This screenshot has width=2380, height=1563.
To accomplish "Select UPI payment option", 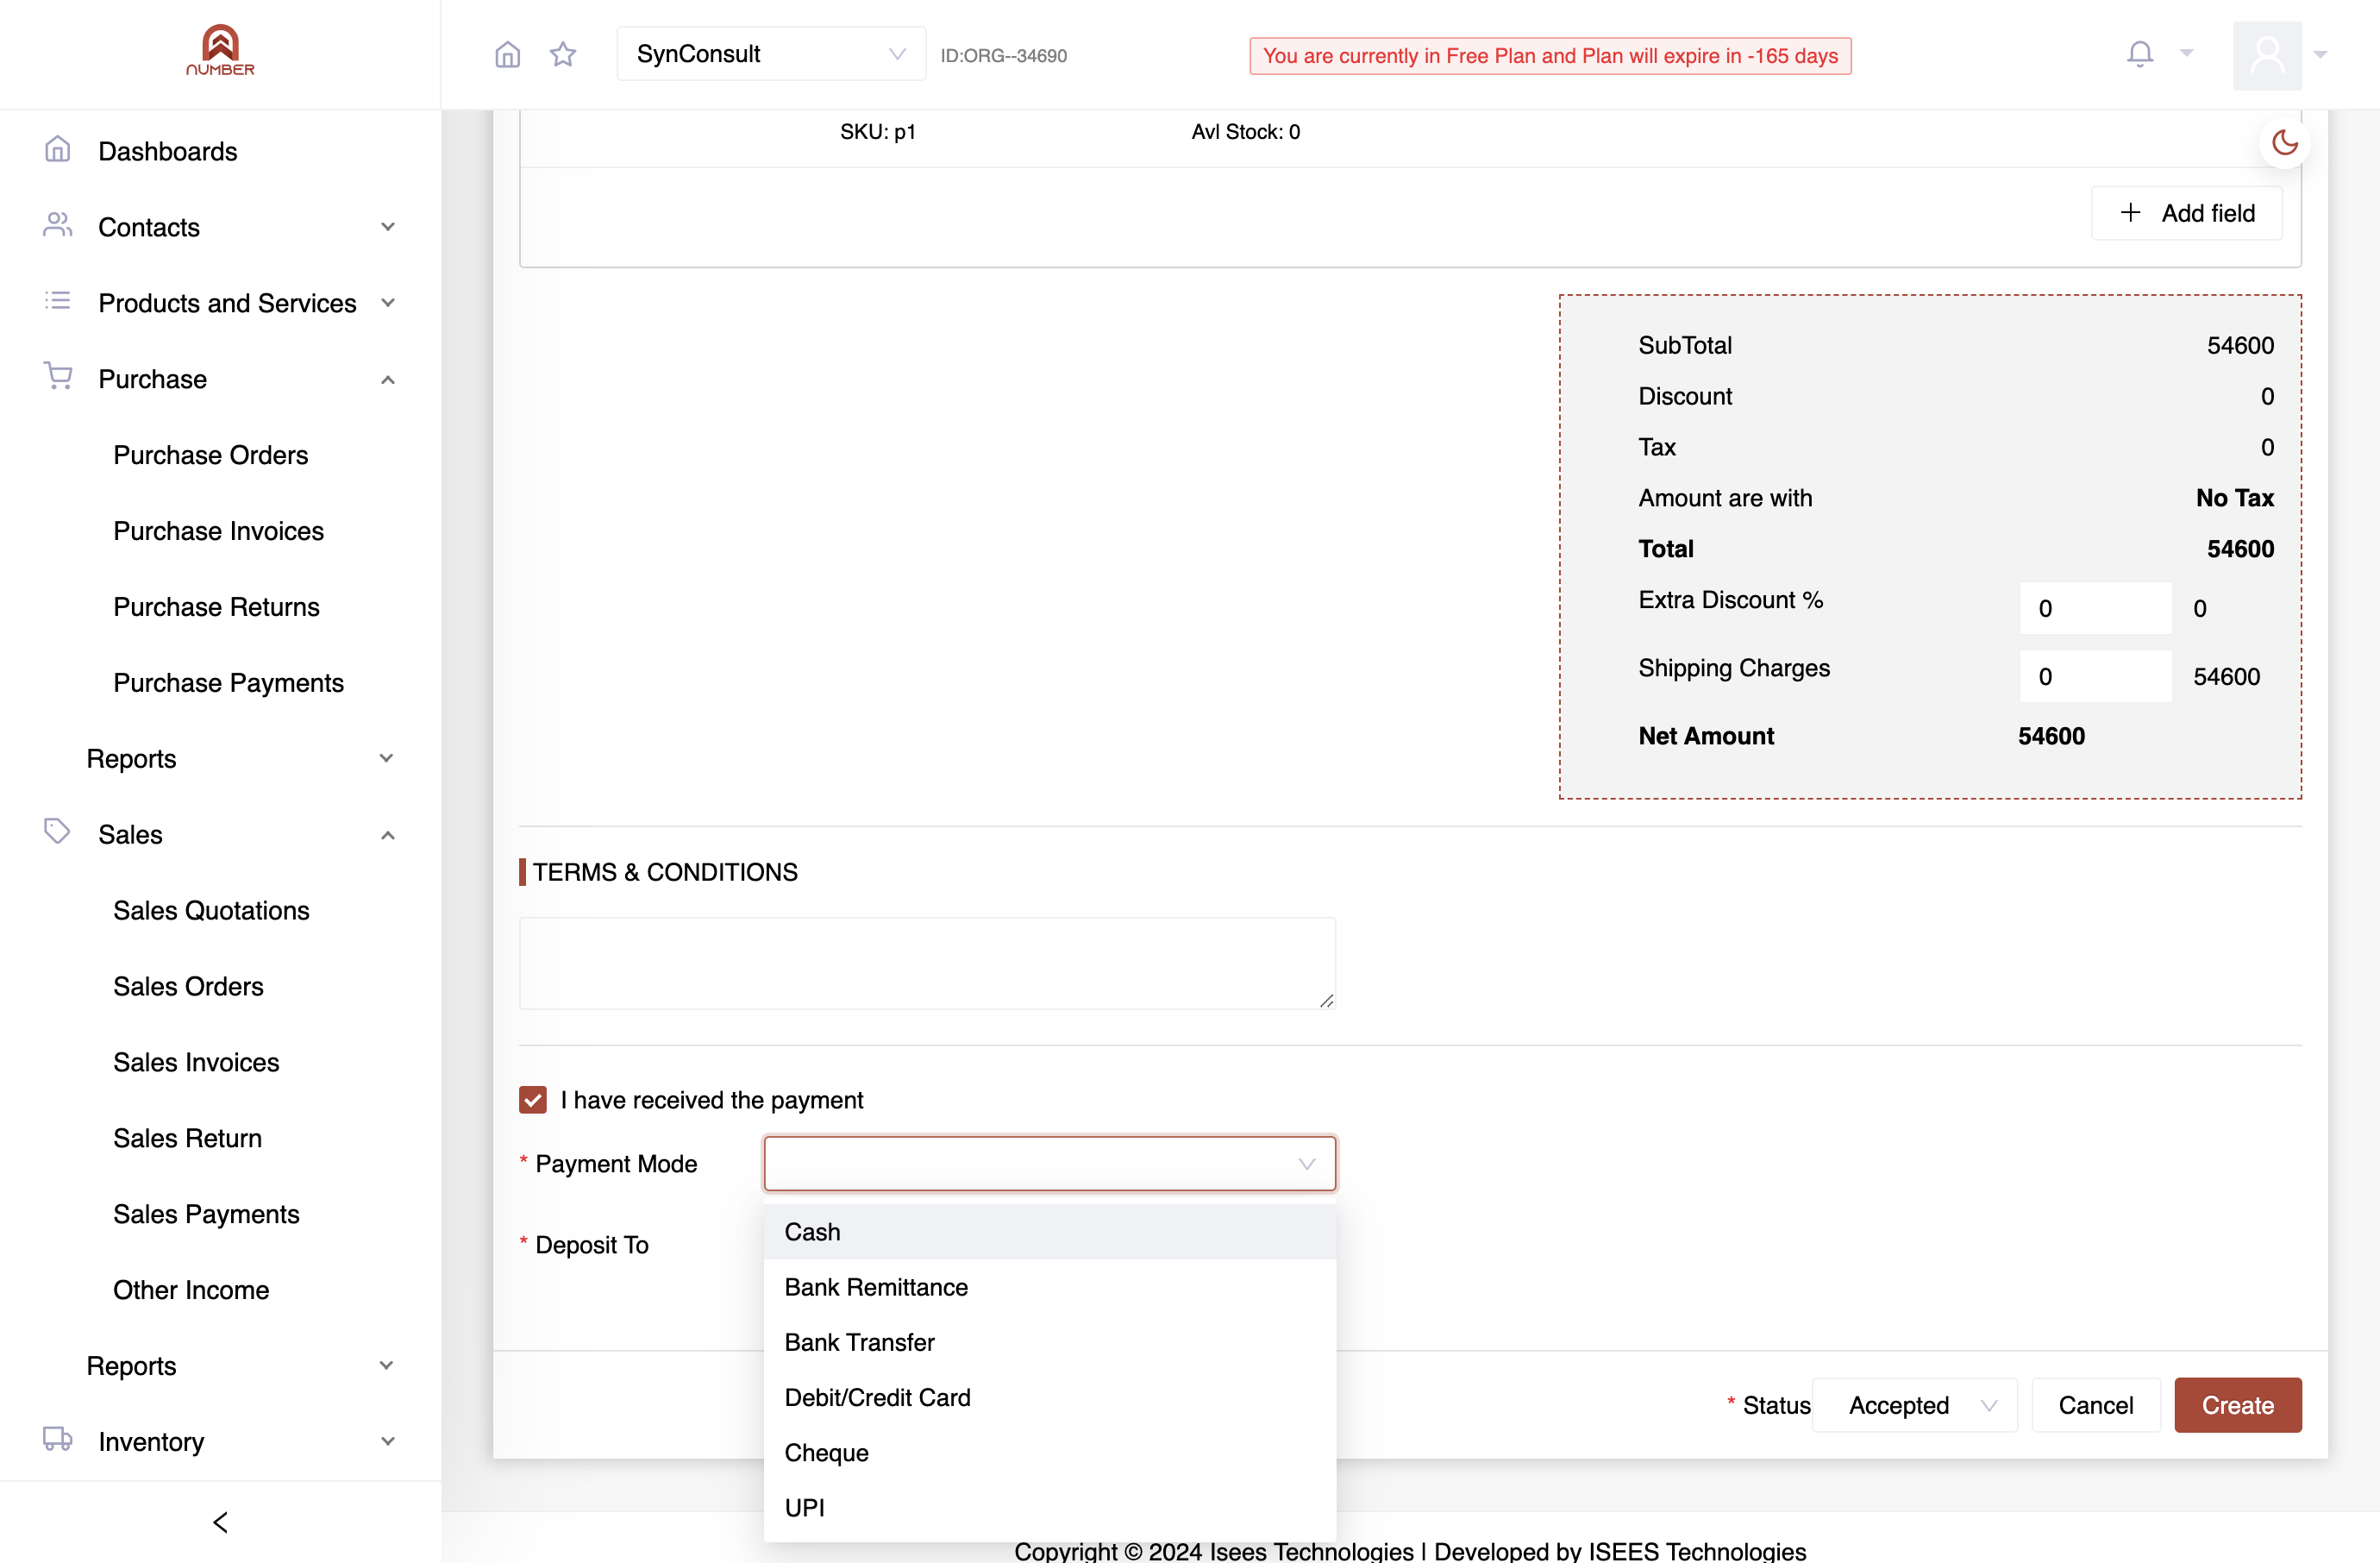I will click(x=1049, y=1507).
